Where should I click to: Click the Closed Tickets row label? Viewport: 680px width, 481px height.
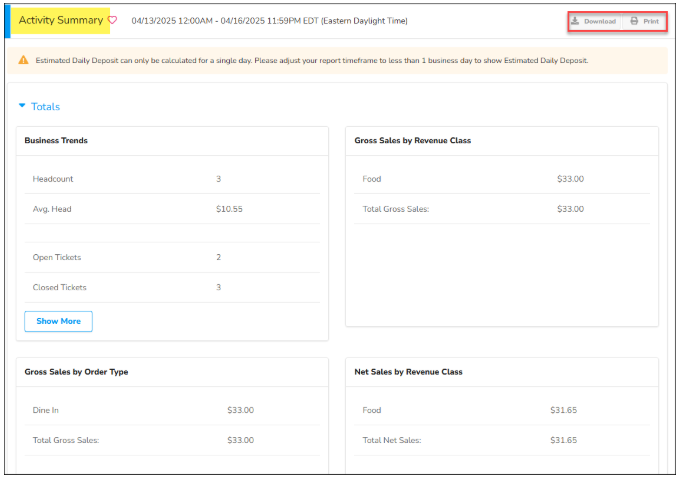59,287
